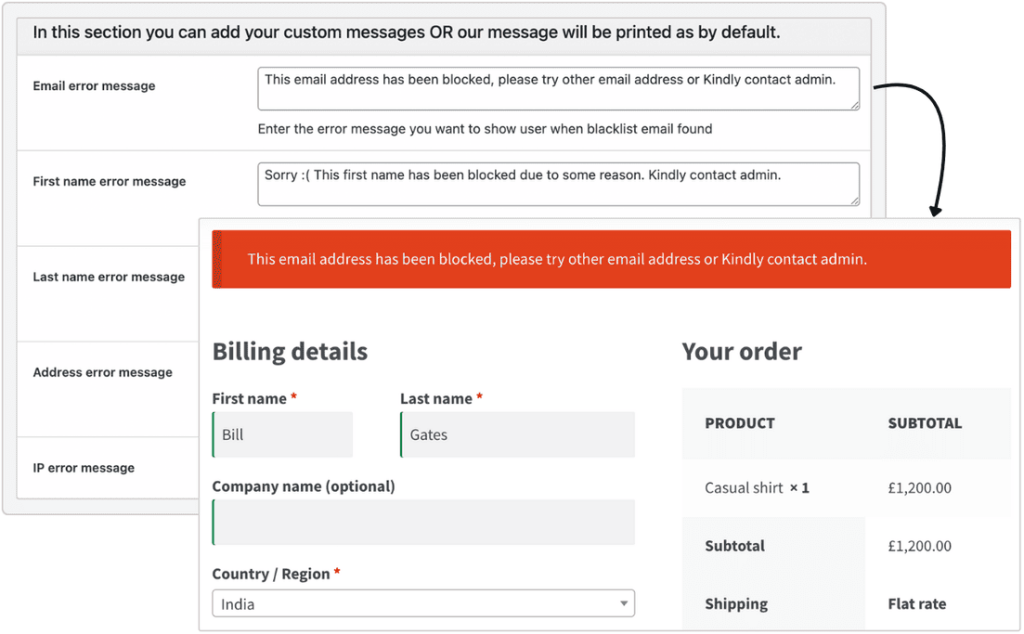Click the Address error message label
1024x634 pixels.
(102, 372)
